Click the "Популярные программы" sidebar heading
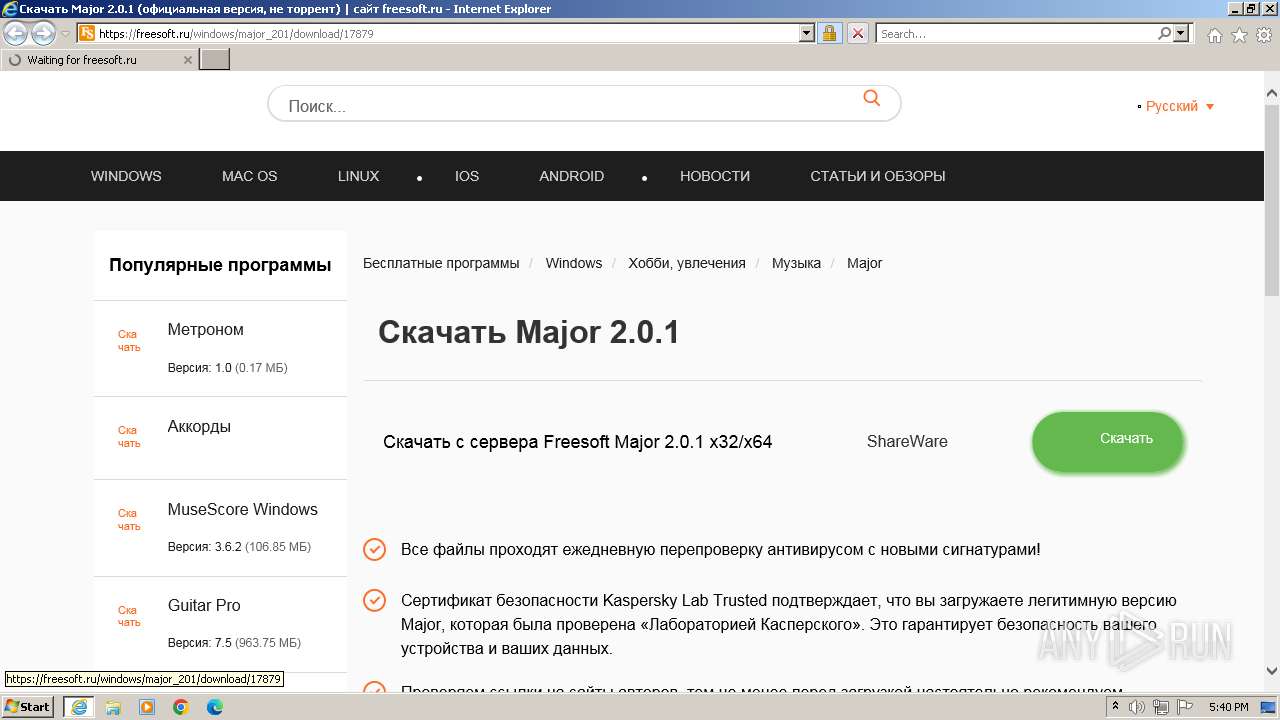1280x720 pixels. (220, 265)
